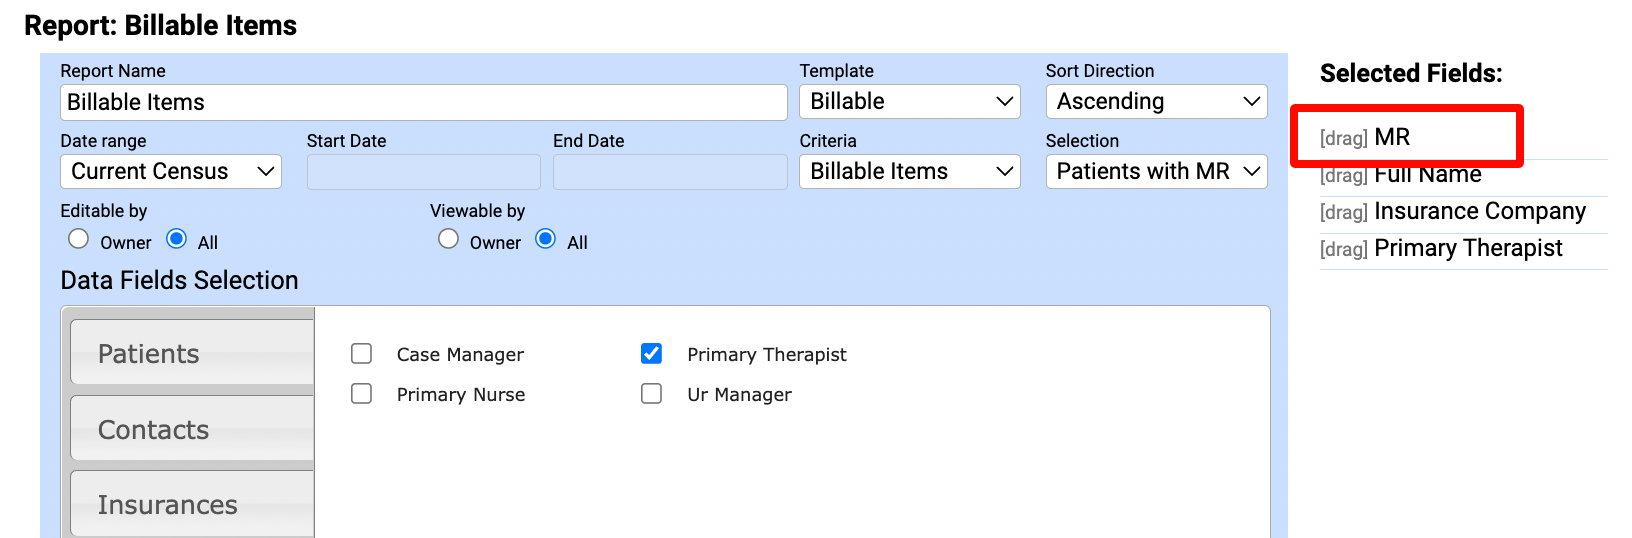The height and width of the screenshot is (538, 1632).
Task: Choose All under Viewable by
Action: point(546,239)
